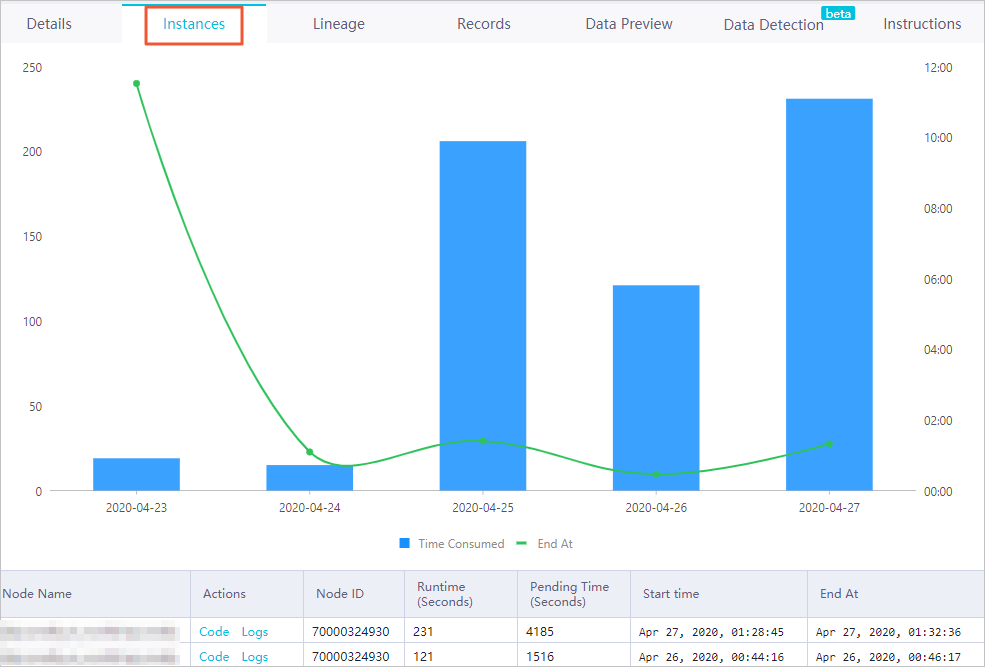Screen dimensions: 985x667
Task: Switch to the Lineage tab
Action: (x=339, y=24)
